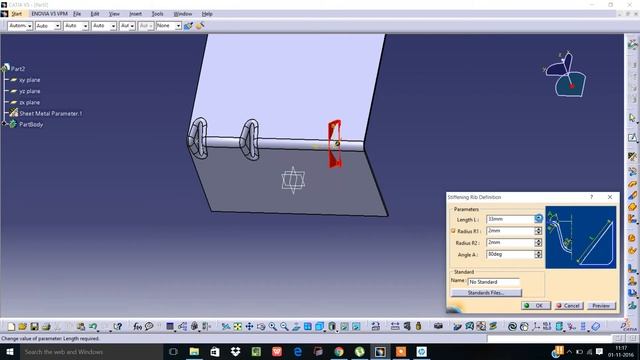640x360 pixels.
Task: Open the None dropdown
Action: tap(169, 26)
